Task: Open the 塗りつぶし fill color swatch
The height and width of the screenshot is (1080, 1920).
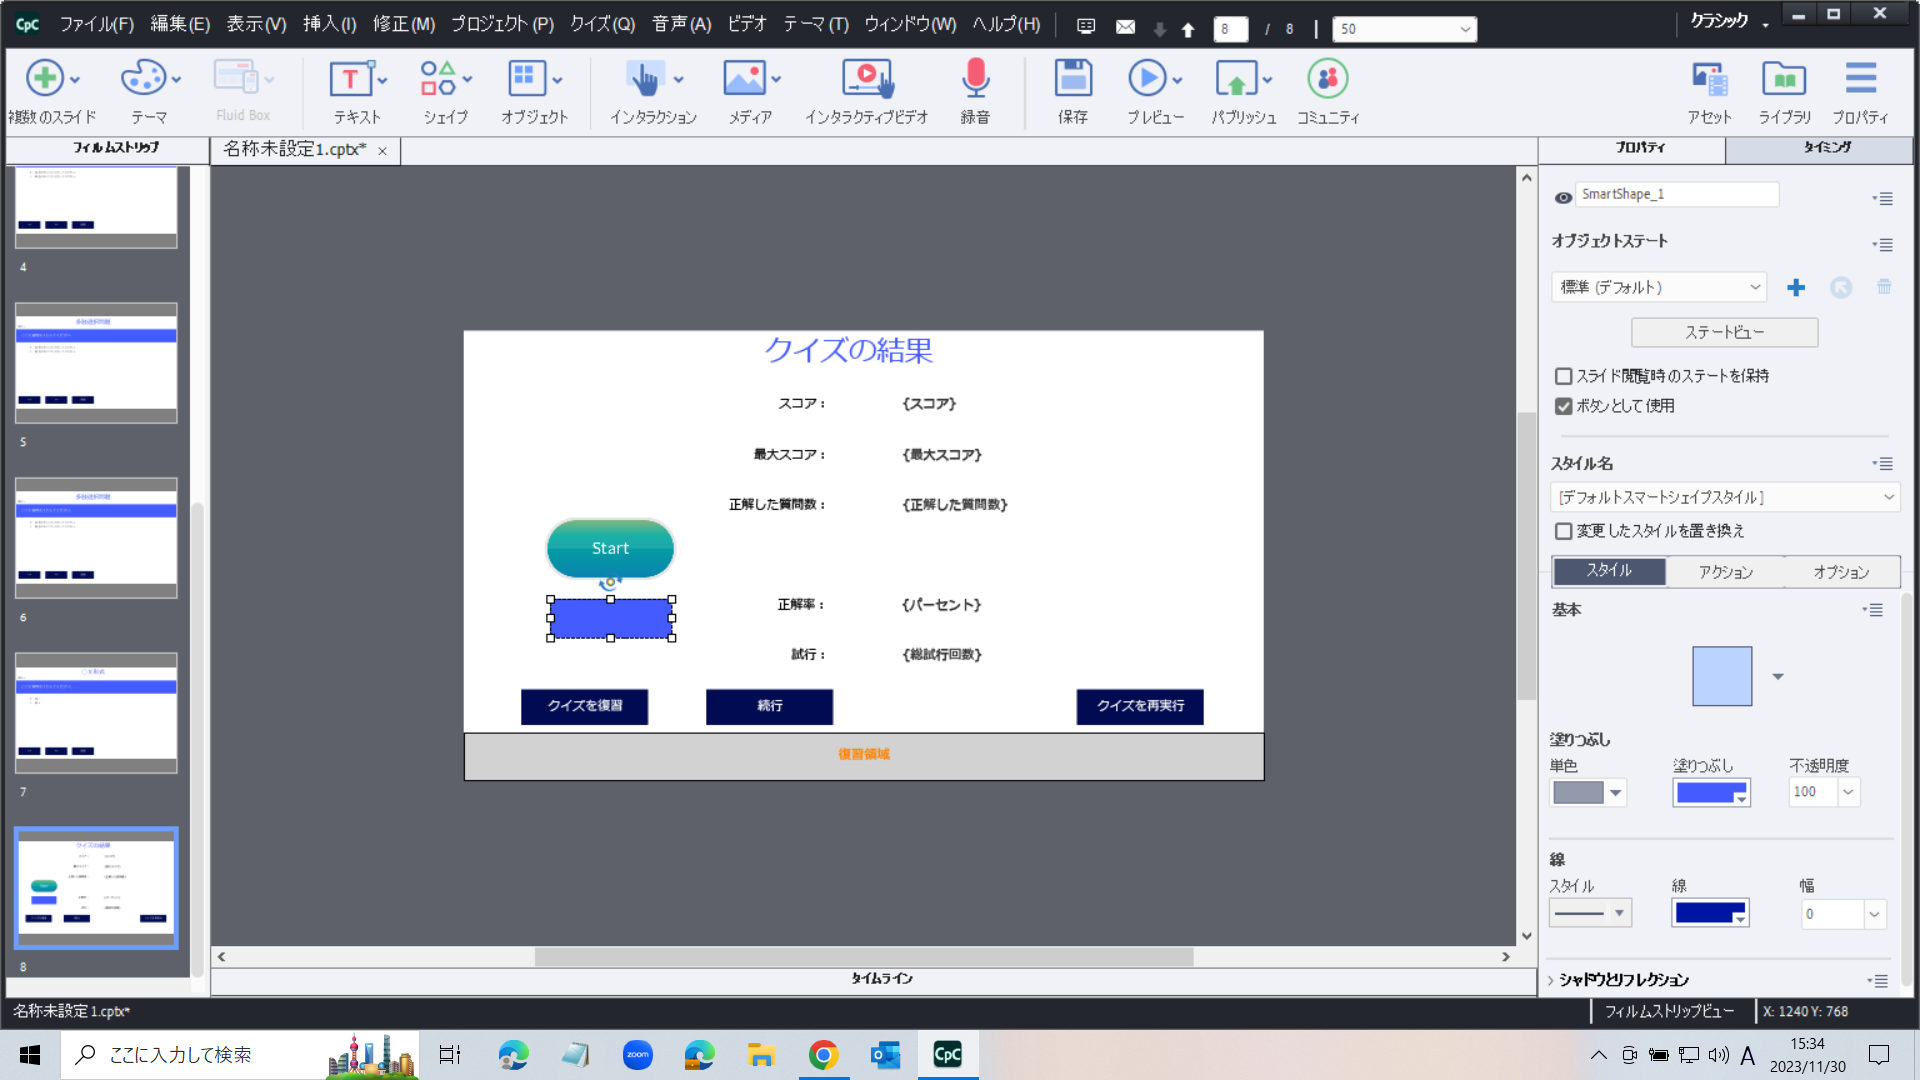Action: coord(1711,792)
